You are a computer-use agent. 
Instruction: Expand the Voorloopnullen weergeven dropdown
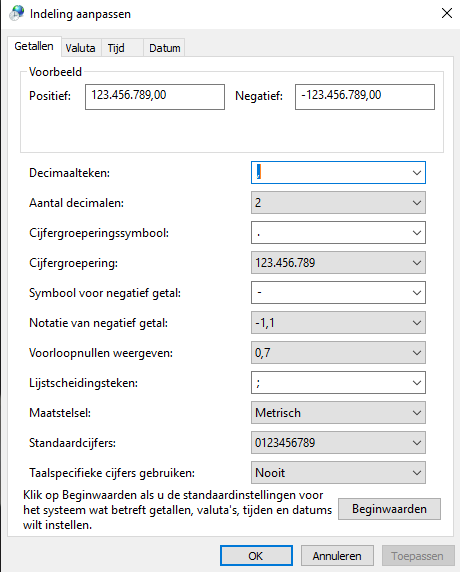tap(338, 353)
